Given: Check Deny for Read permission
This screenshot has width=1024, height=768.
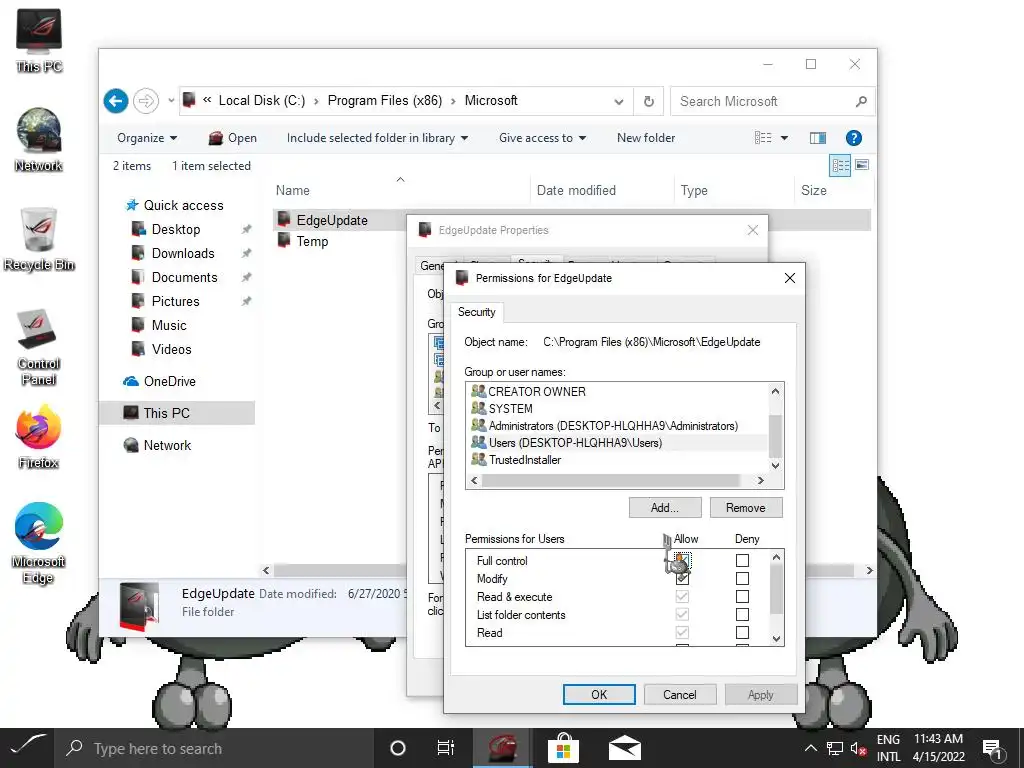Looking at the screenshot, I should [x=742, y=632].
